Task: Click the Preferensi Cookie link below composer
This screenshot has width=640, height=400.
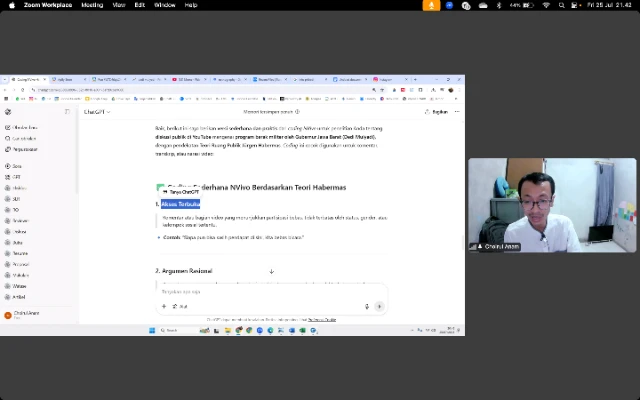Action: [x=322, y=320]
